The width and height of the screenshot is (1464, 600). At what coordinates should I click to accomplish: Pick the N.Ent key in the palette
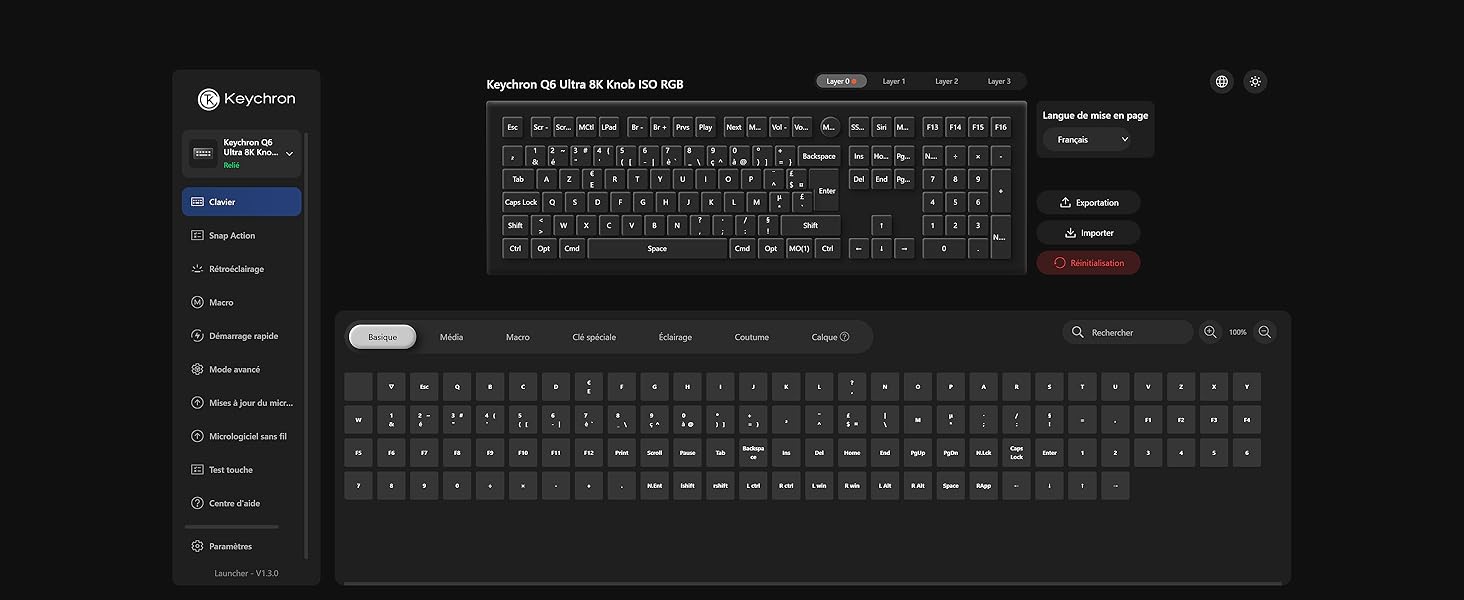point(655,486)
